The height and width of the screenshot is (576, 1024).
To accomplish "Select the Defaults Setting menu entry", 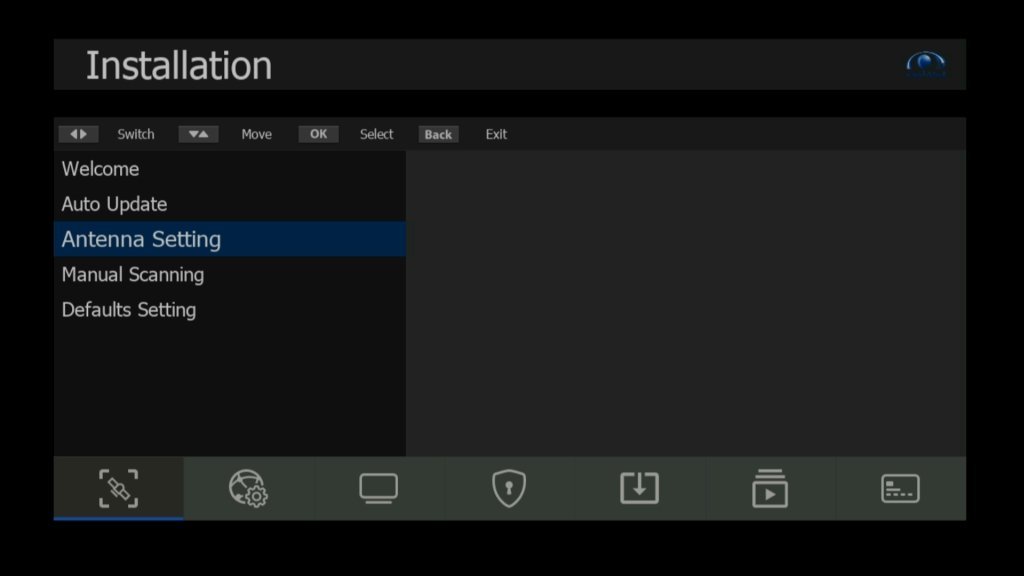I will 230,310.
